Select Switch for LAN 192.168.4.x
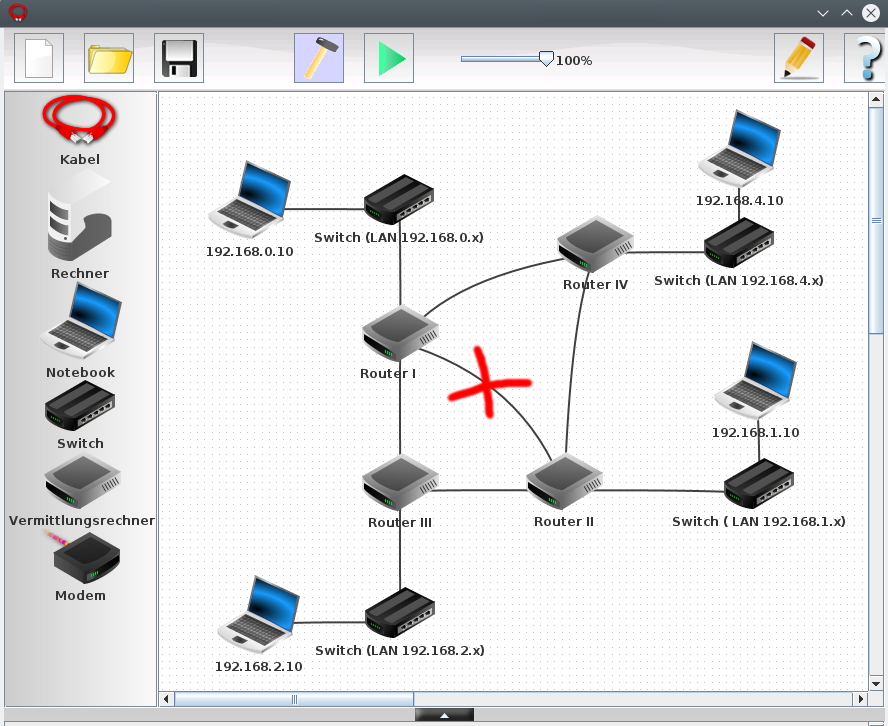 pos(739,242)
